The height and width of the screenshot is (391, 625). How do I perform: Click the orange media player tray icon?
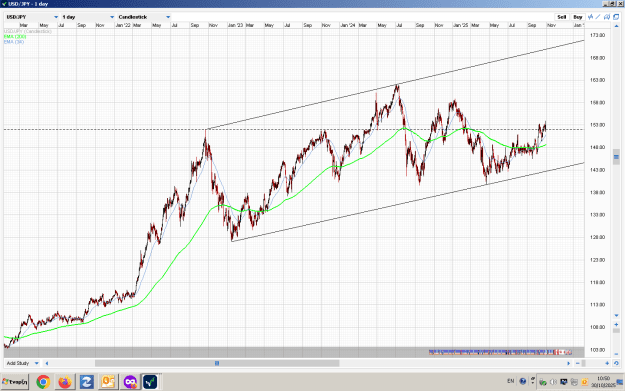[585, 382]
